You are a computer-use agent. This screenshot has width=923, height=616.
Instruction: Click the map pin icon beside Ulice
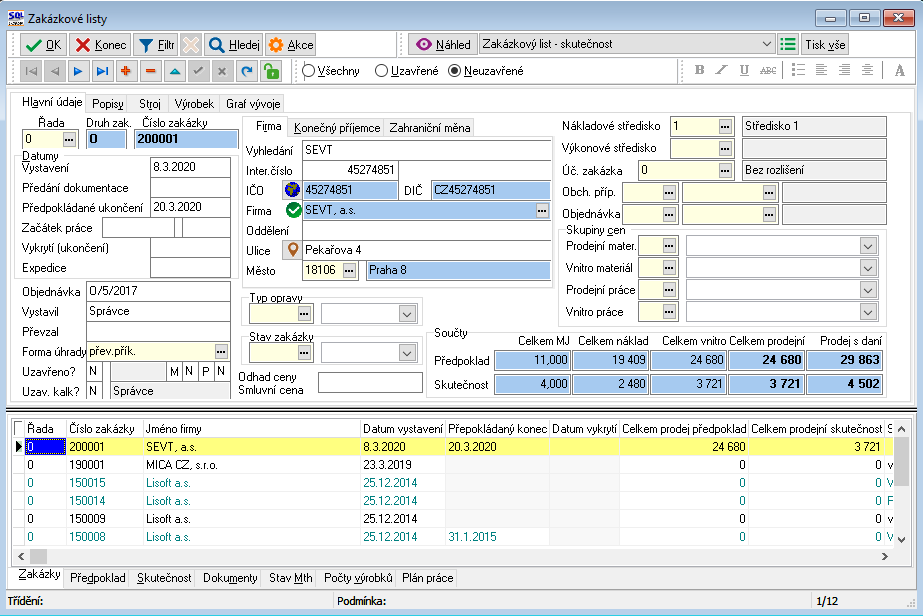click(x=292, y=249)
